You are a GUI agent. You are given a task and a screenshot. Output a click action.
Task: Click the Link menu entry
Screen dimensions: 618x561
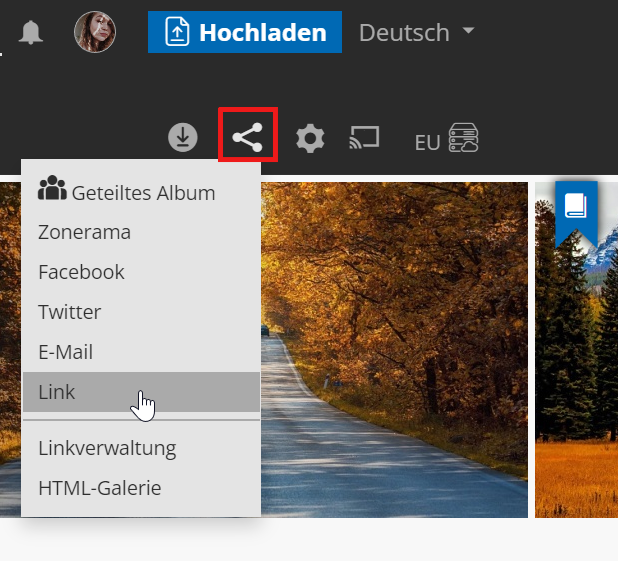57,392
